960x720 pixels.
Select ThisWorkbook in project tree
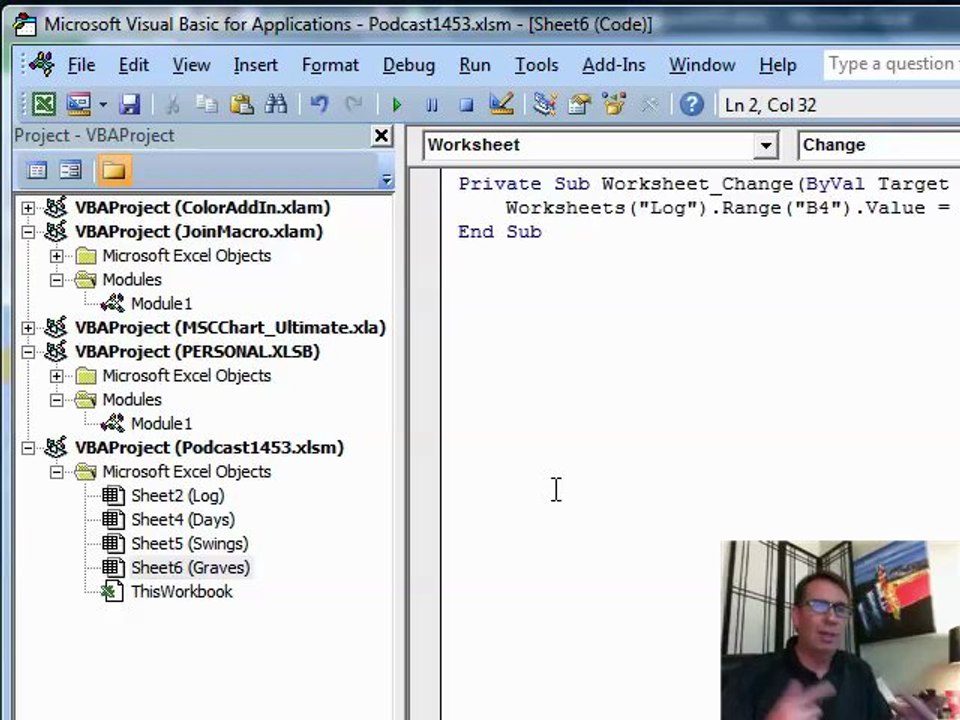(181, 591)
